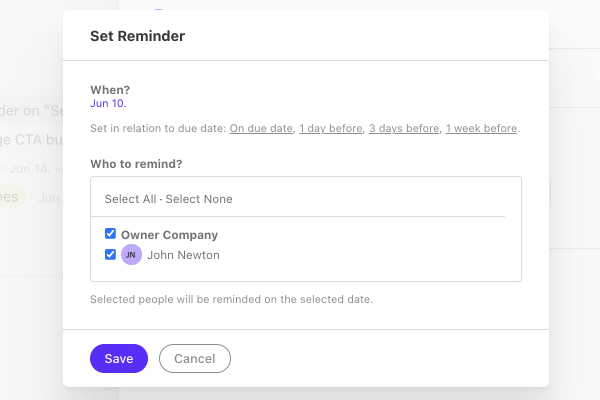Cancel the Set Reminder dialog

point(195,359)
